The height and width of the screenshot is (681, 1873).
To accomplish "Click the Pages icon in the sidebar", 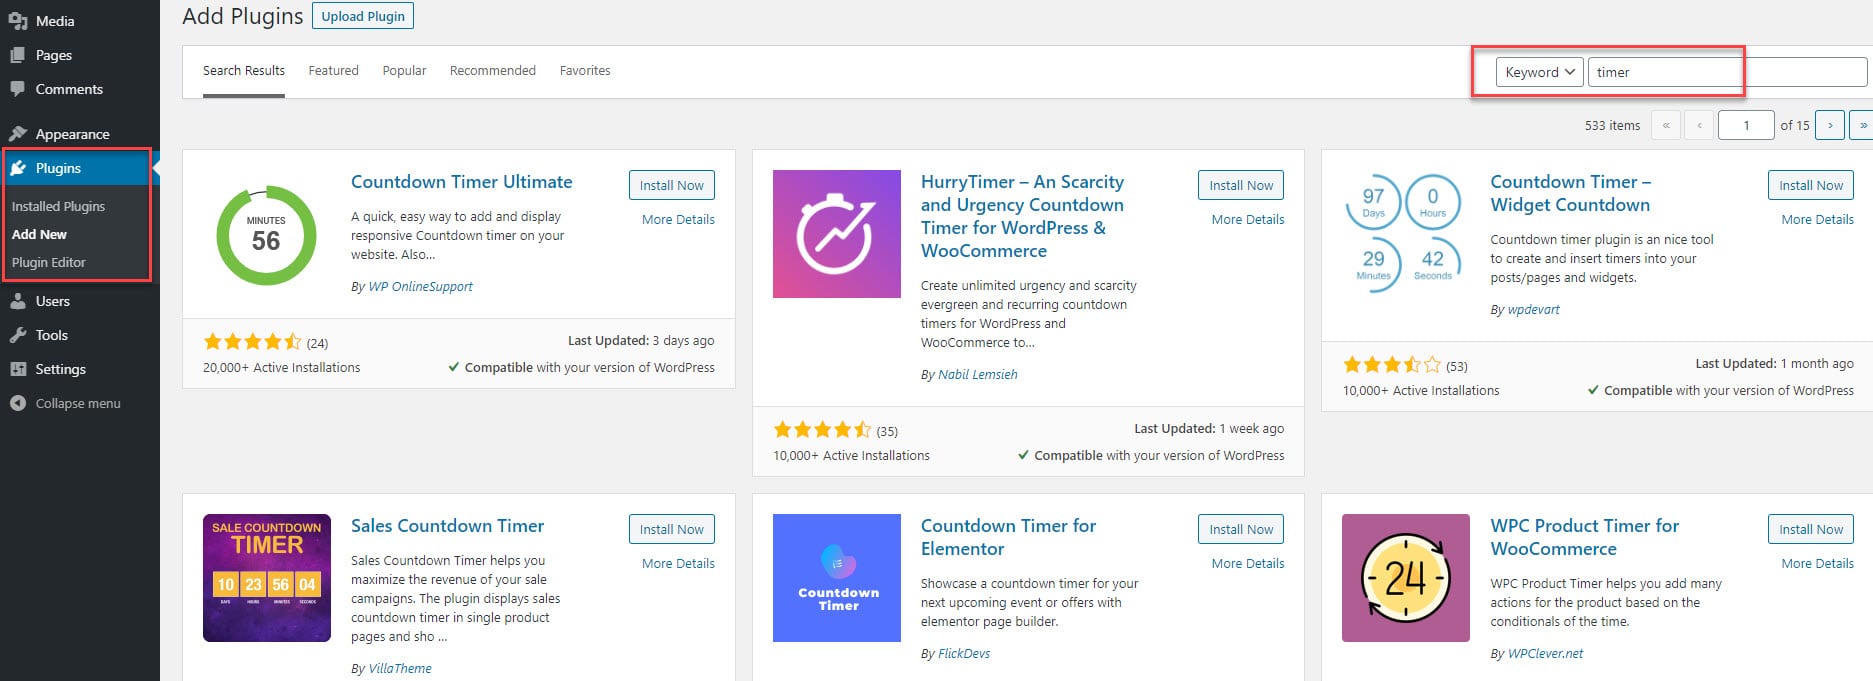I will tap(17, 55).
